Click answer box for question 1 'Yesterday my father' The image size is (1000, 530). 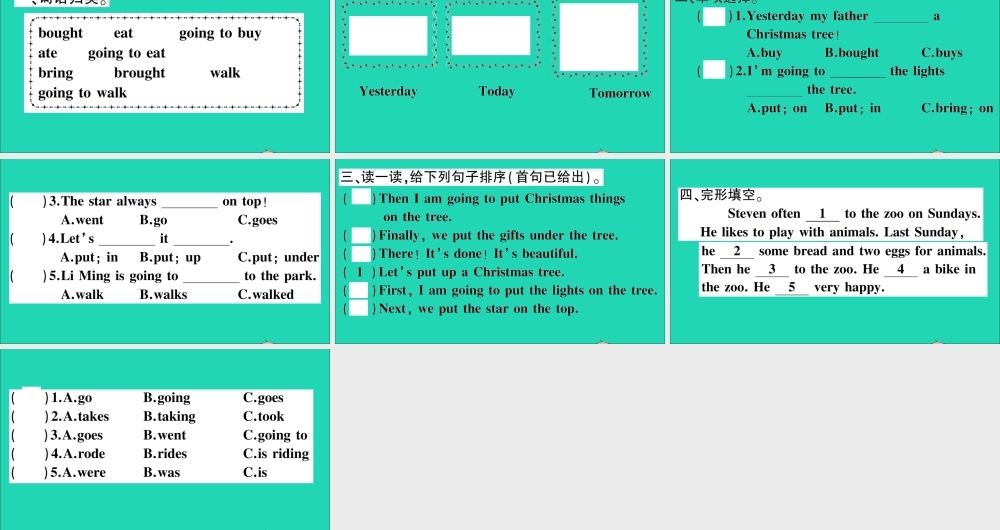point(714,16)
